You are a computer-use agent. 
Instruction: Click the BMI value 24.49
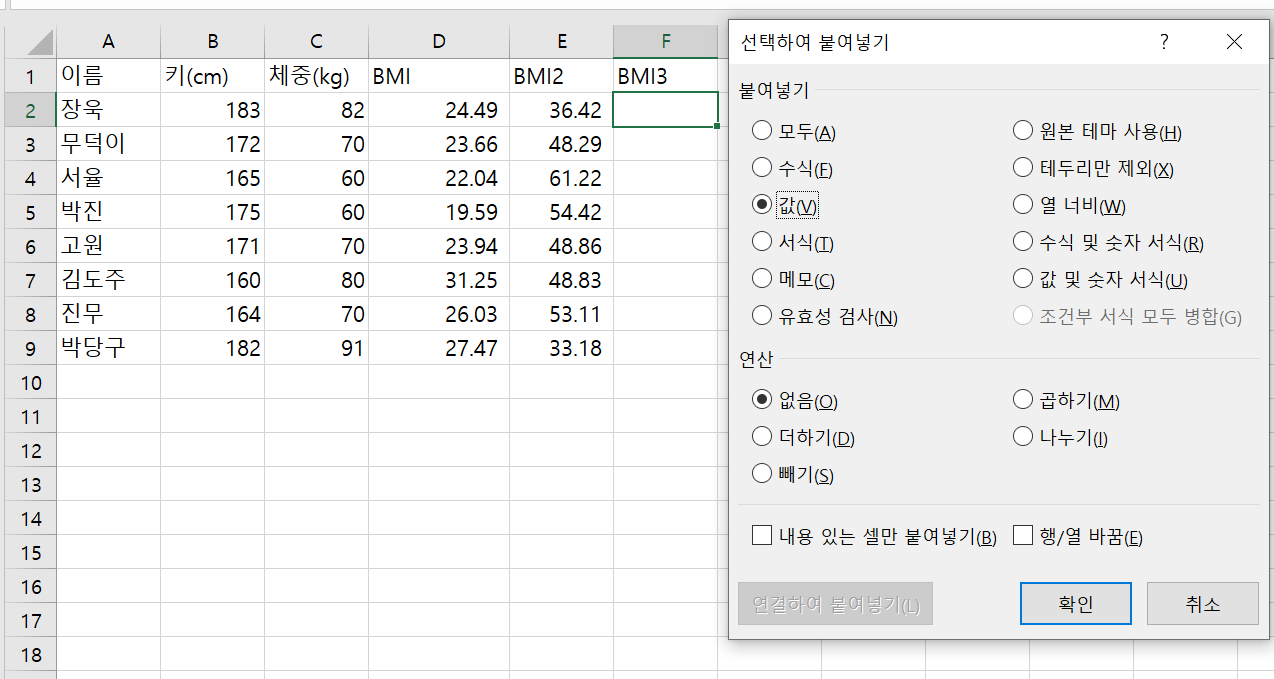(x=439, y=110)
